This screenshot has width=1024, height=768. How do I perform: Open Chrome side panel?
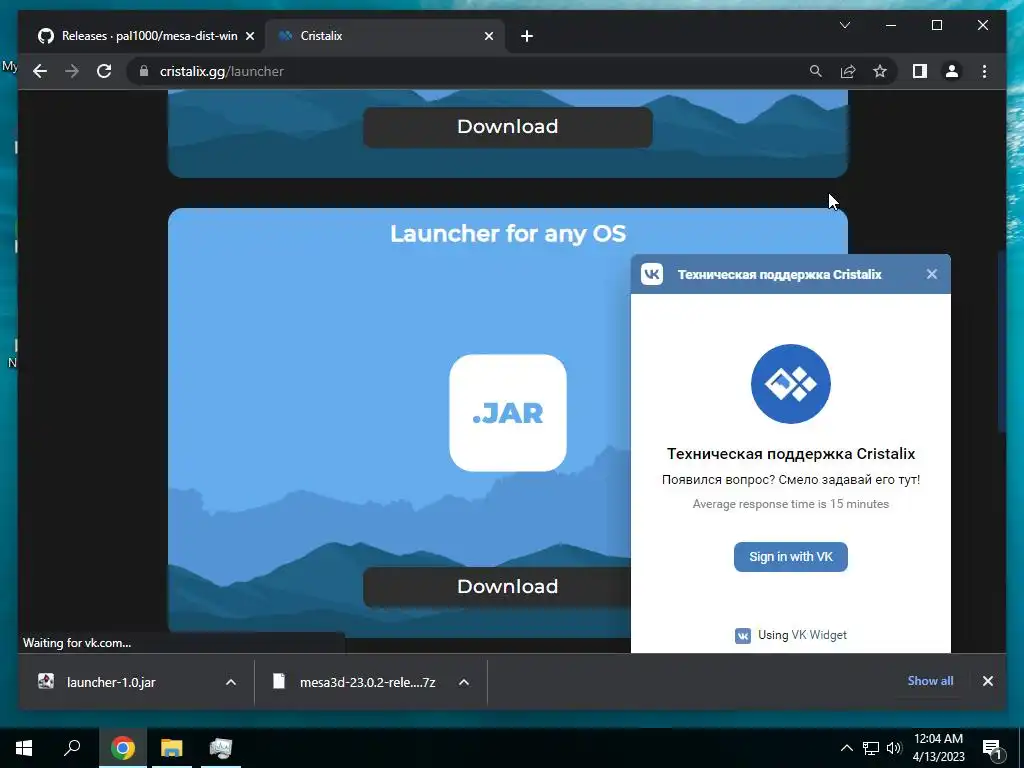(x=920, y=71)
